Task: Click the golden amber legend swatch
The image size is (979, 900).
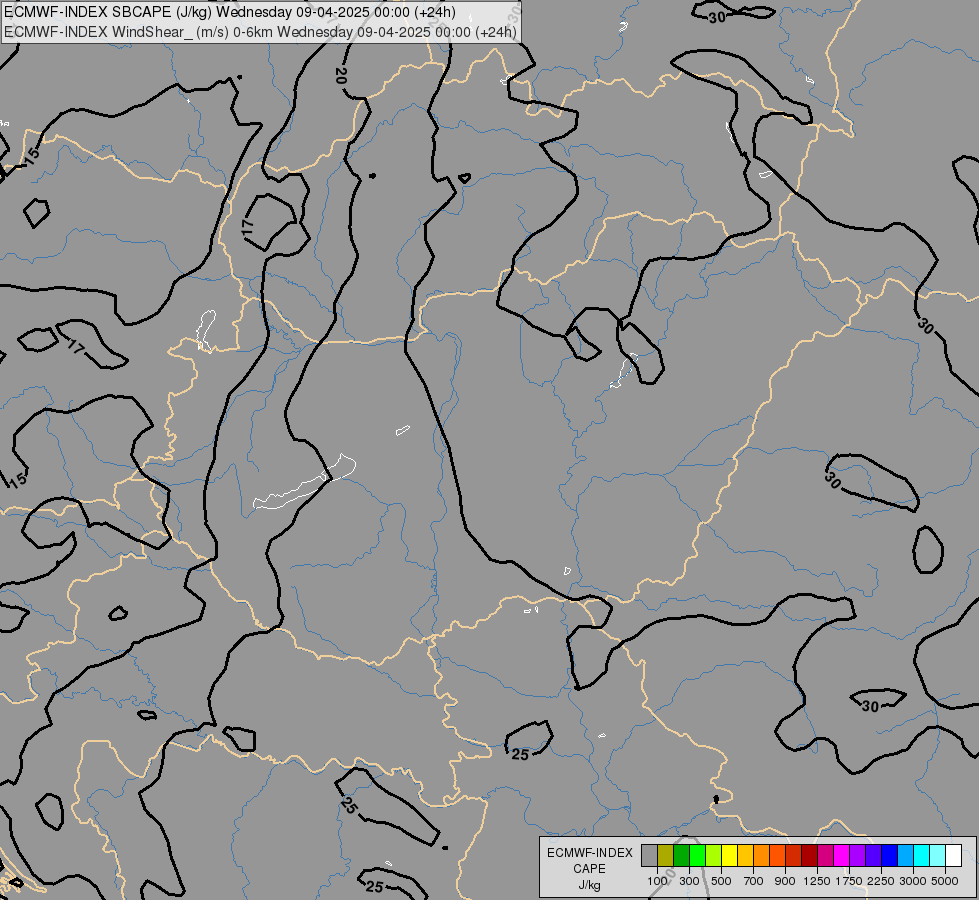Action: click(745, 855)
